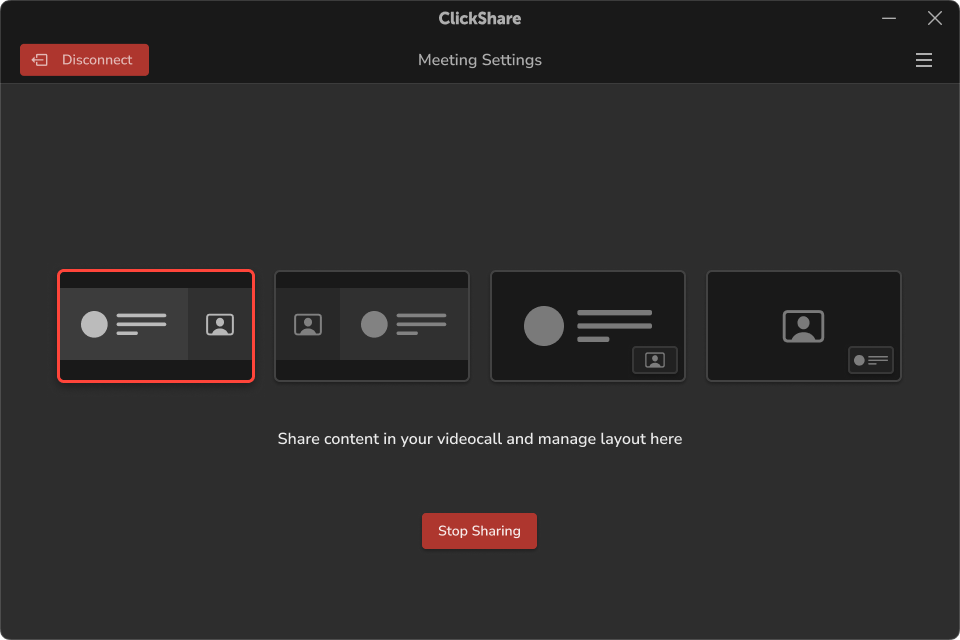Image resolution: width=960 pixels, height=640 pixels.
Task: Click the small content inset in fourth layout
Action: click(x=871, y=360)
